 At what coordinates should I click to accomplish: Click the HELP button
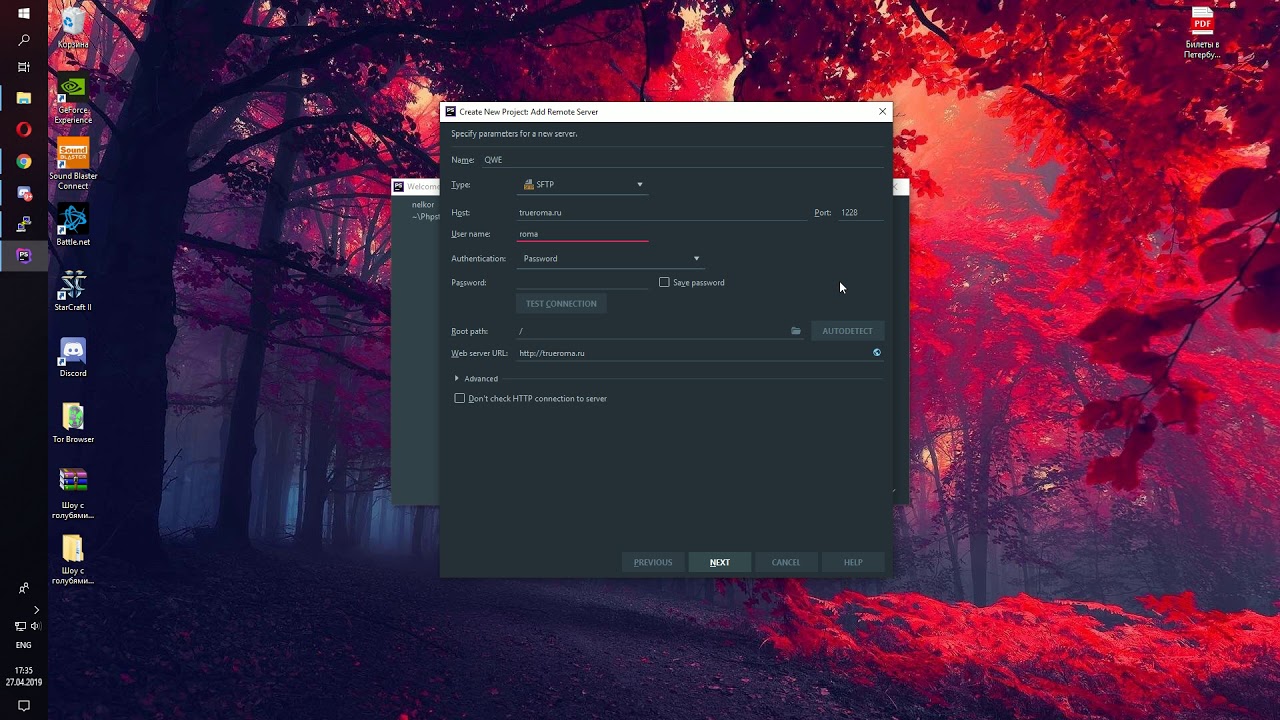tap(853, 562)
